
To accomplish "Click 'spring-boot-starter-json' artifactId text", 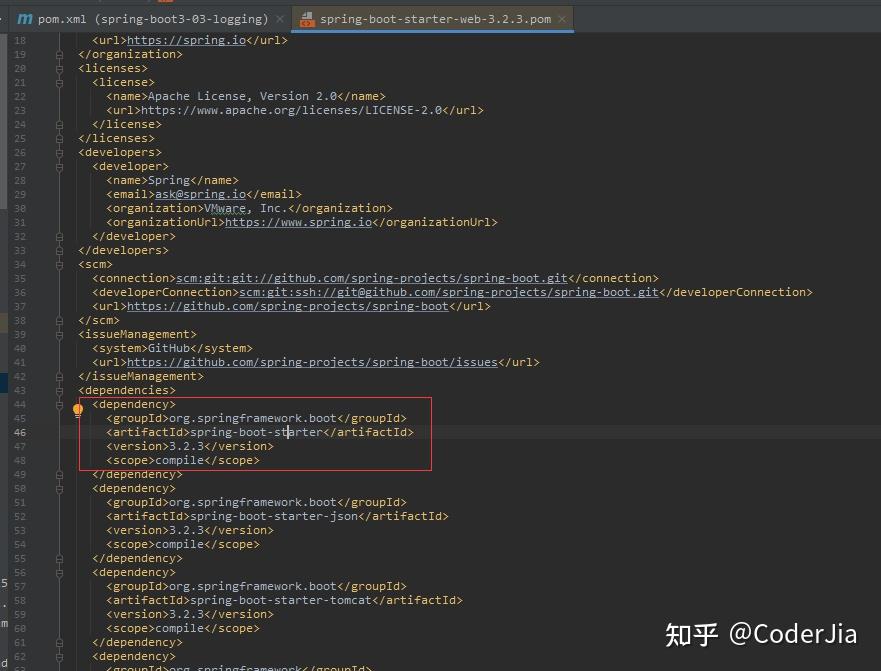I will pyautogui.click(x=274, y=516).
